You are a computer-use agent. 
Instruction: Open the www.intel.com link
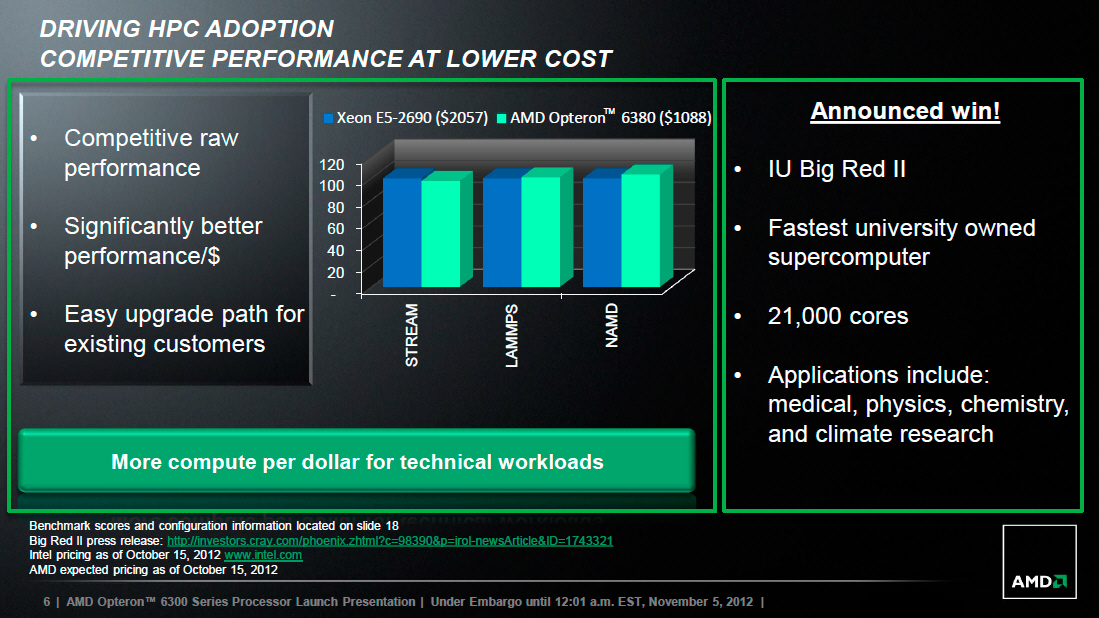click(263, 555)
